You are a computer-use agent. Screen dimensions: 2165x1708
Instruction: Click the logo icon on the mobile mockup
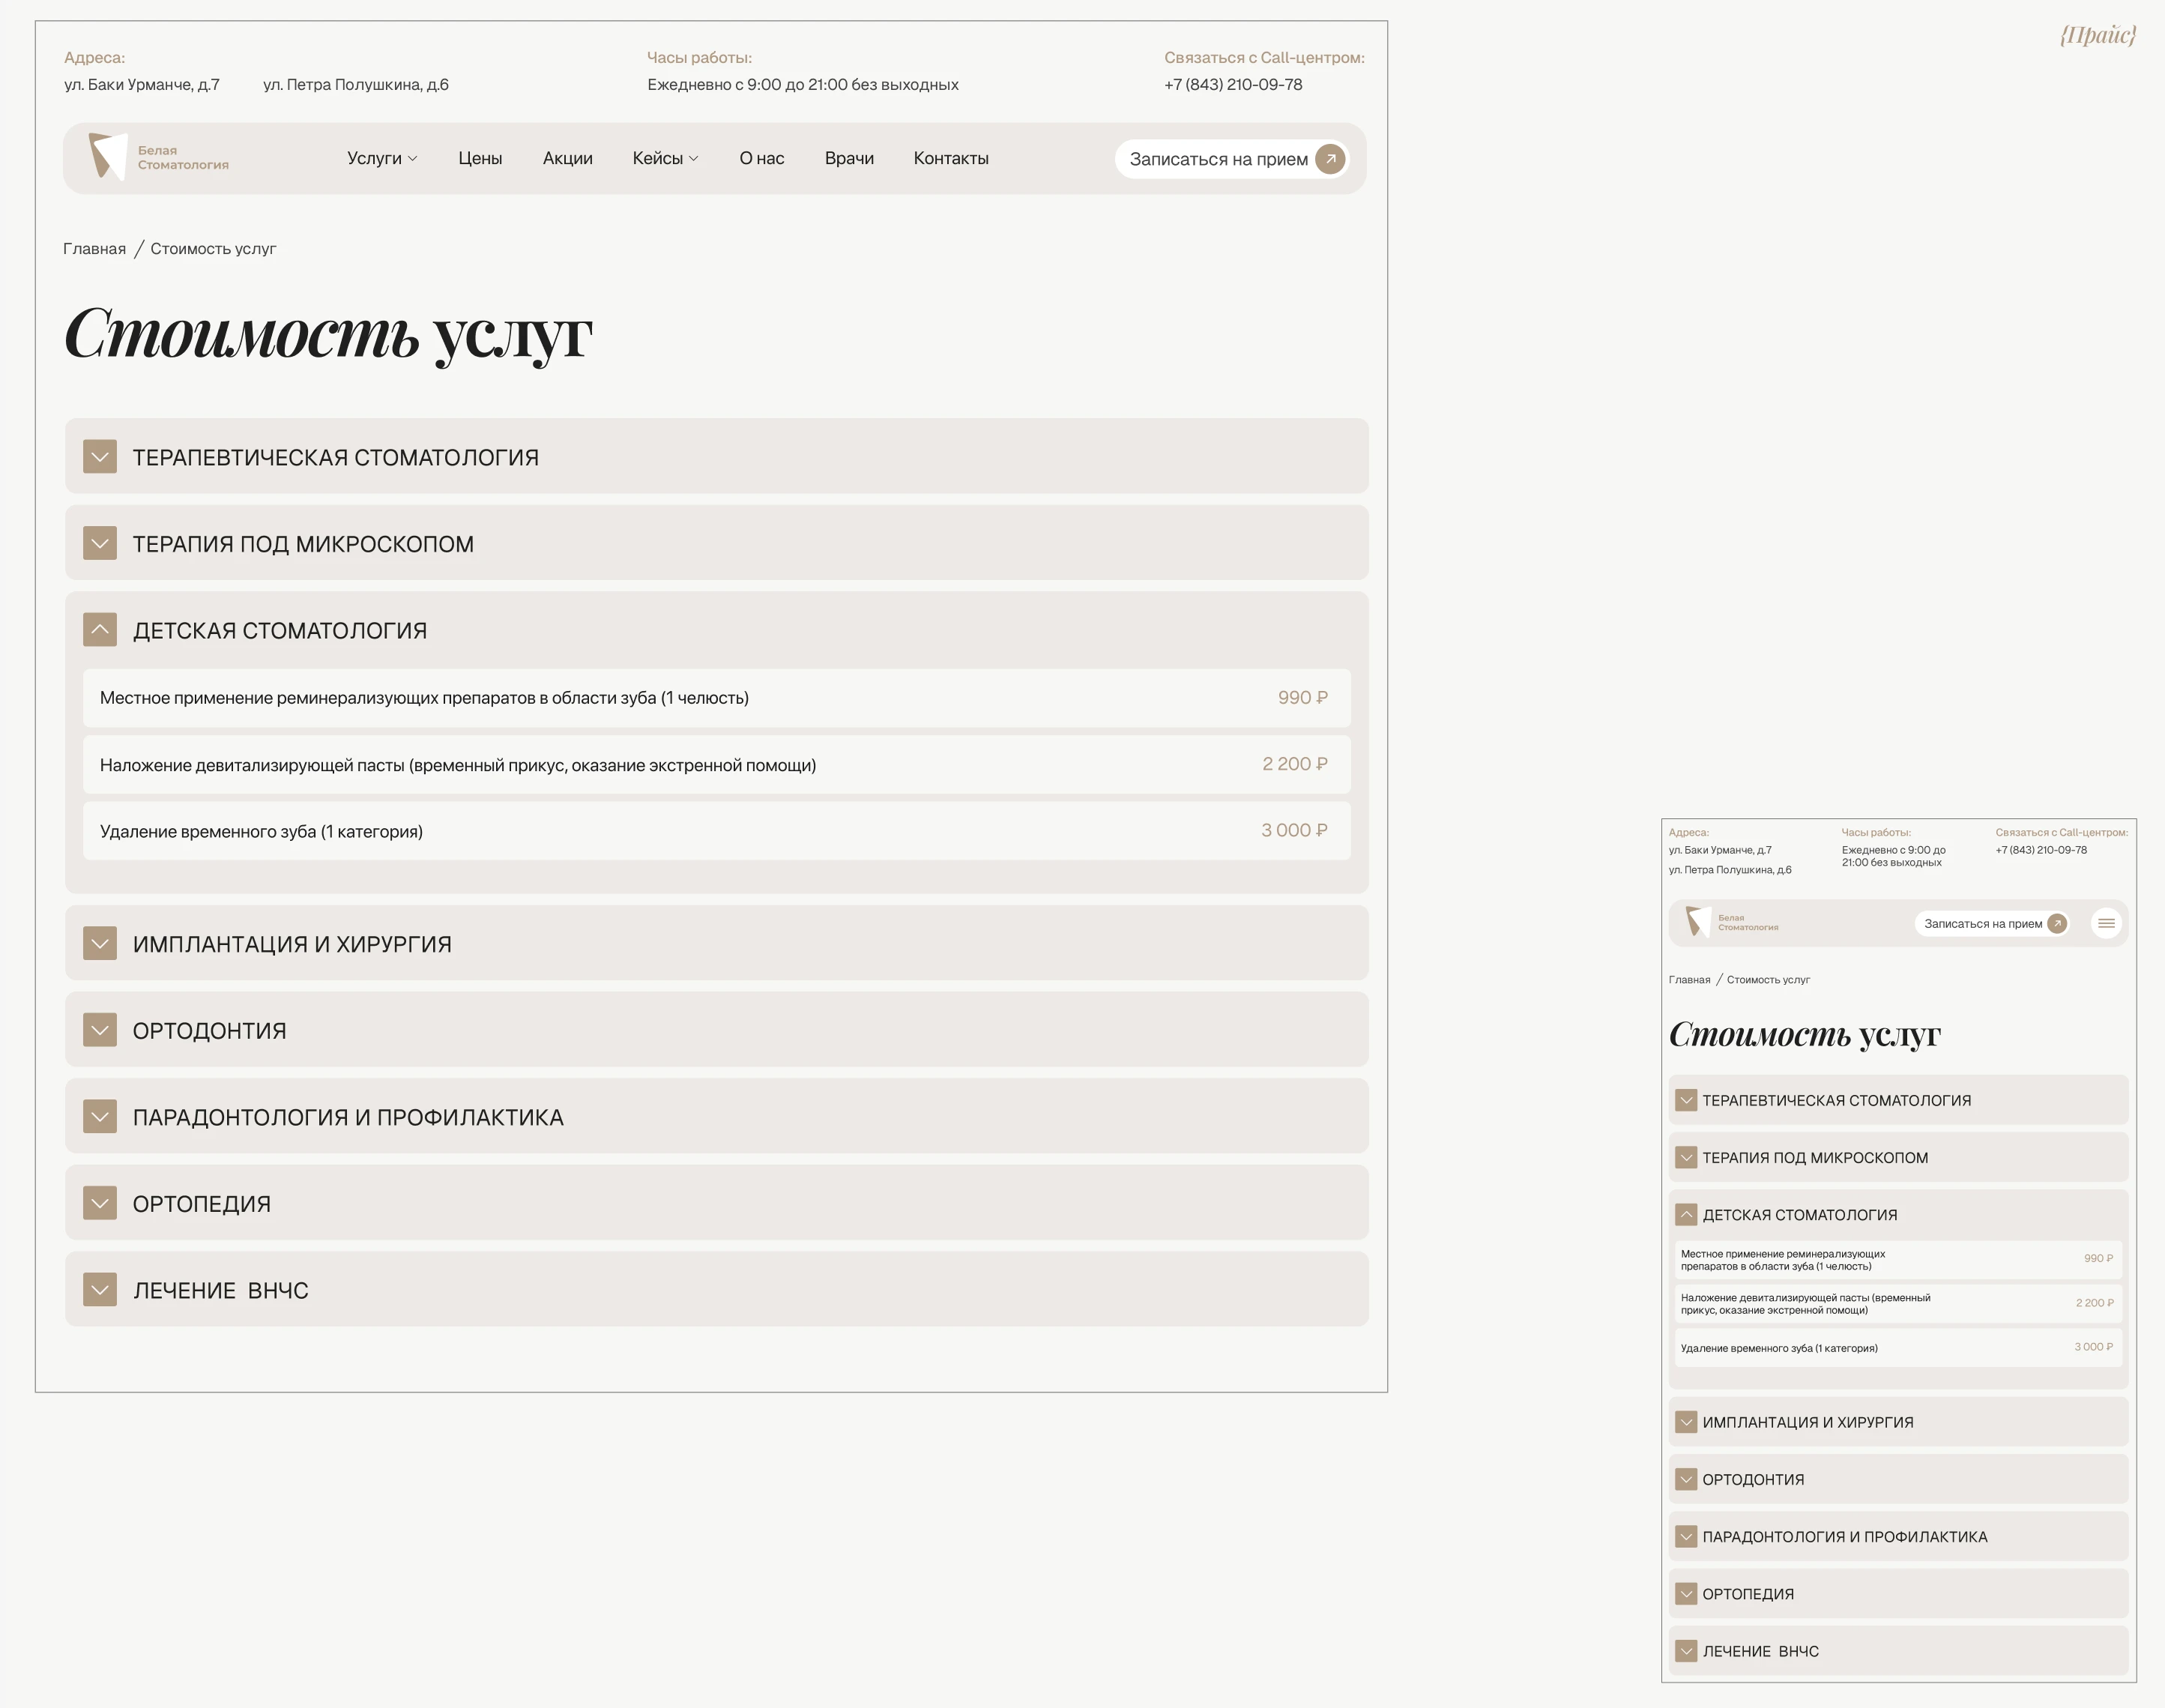[1699, 922]
